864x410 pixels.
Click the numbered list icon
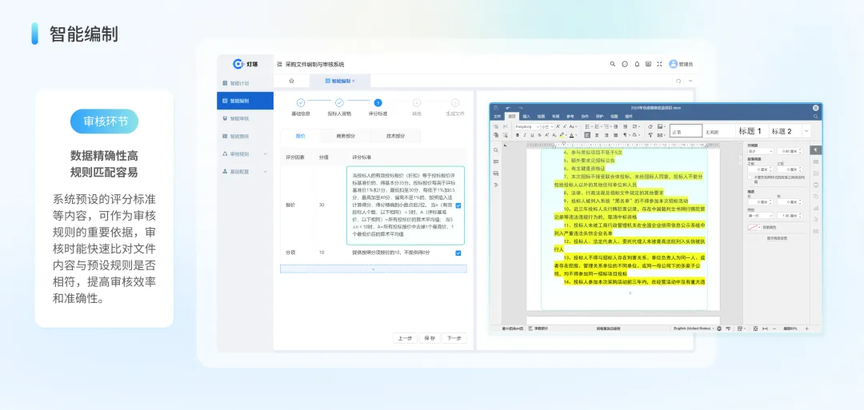597,126
